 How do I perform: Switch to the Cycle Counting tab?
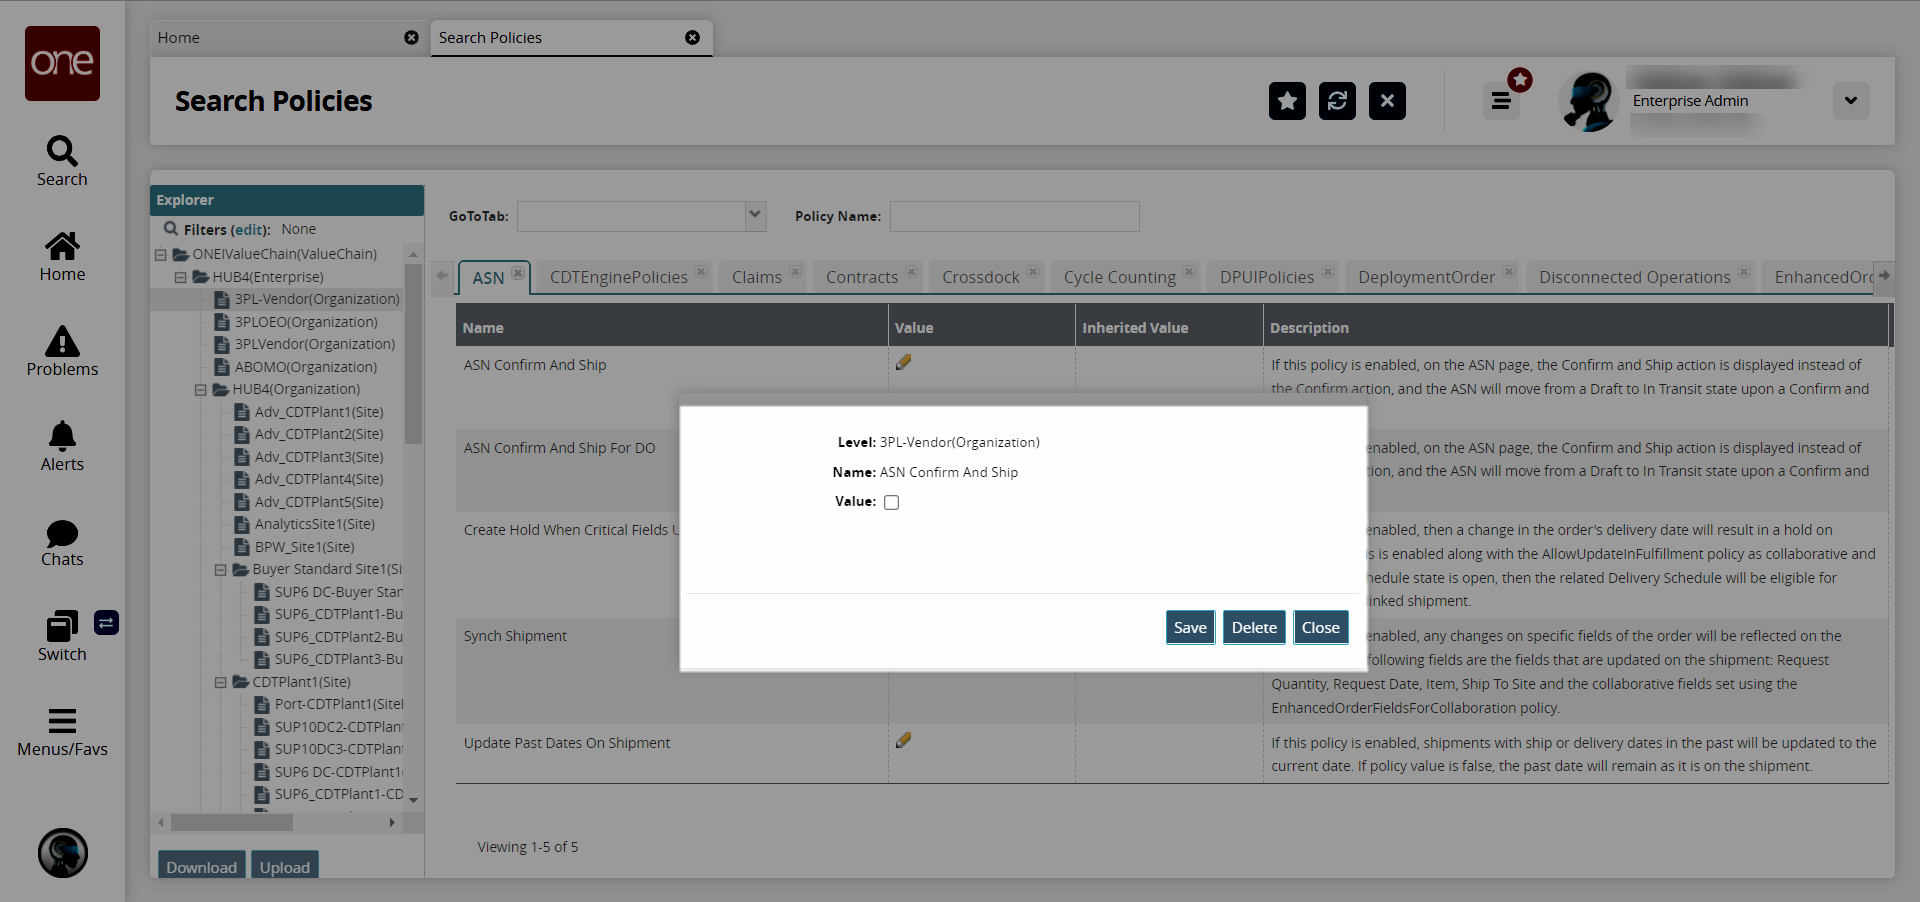(x=1119, y=278)
